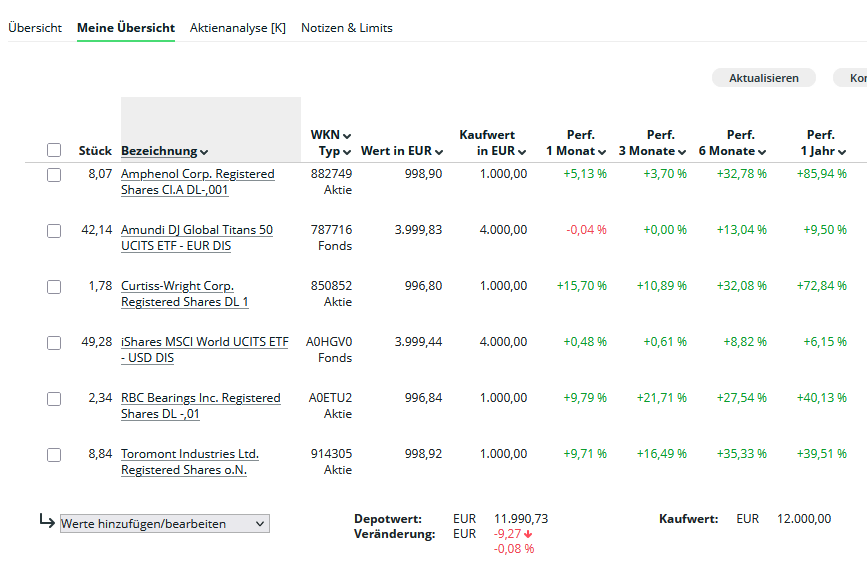Click WKN value 787716
Viewport: 867px width, 568px height.
(331, 230)
